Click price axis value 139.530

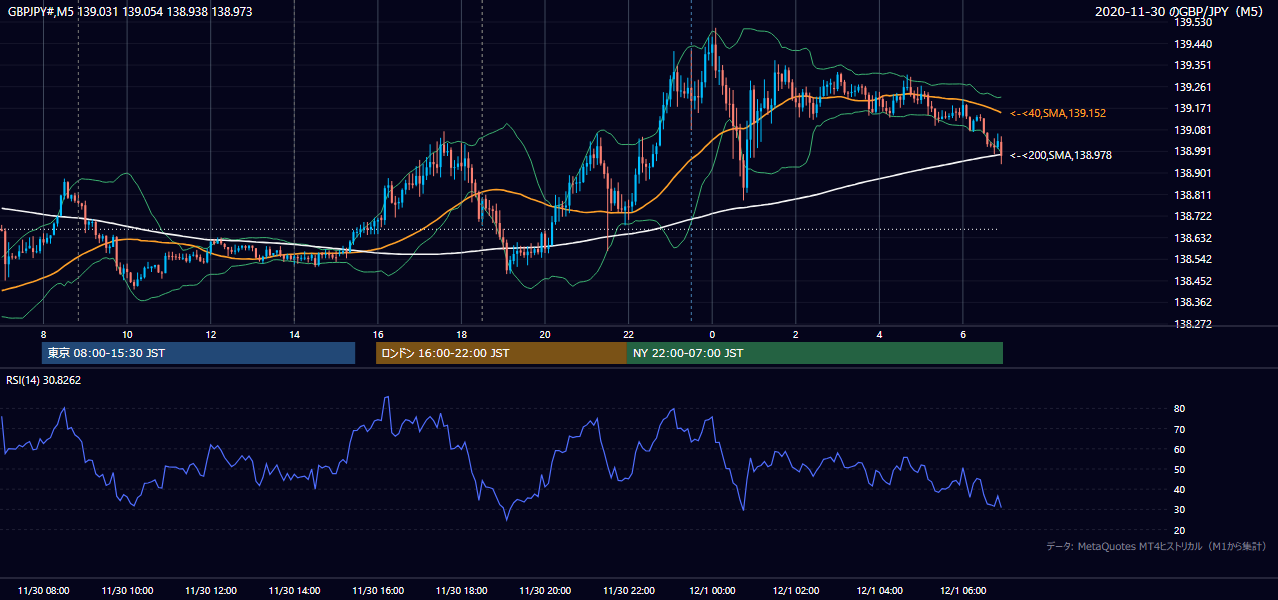tap(1194, 22)
